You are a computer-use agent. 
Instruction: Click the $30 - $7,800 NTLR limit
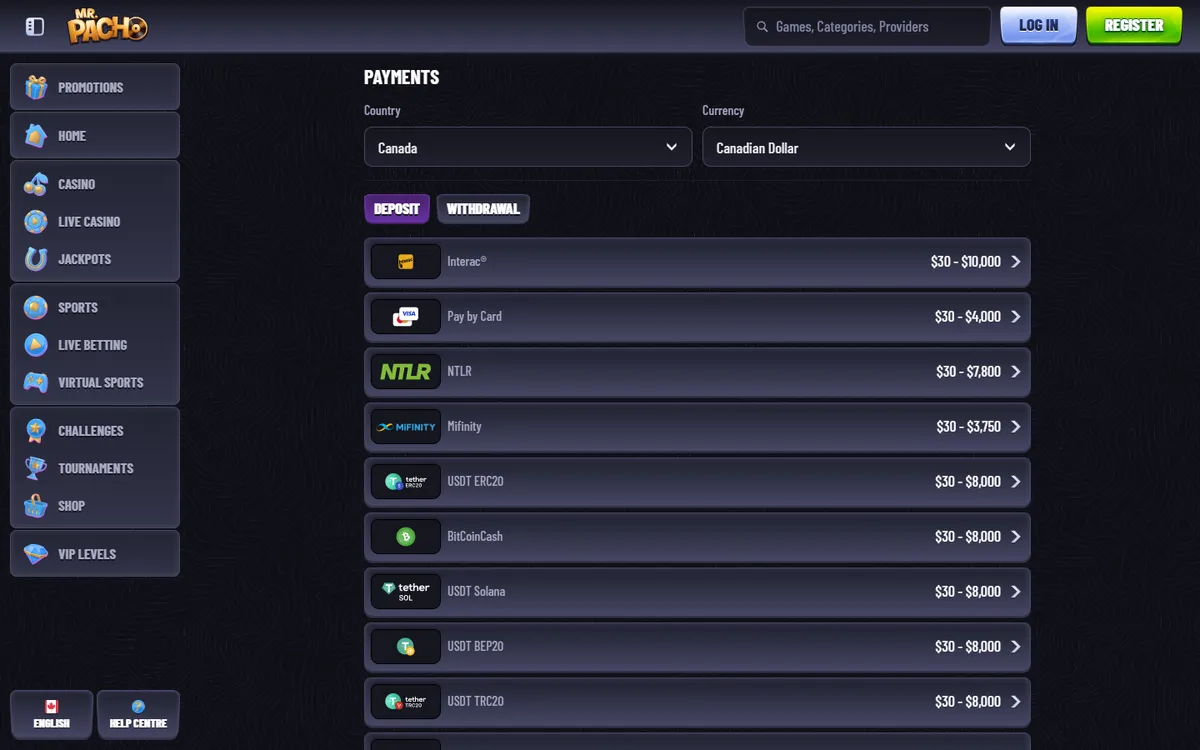pyautogui.click(x=968, y=371)
